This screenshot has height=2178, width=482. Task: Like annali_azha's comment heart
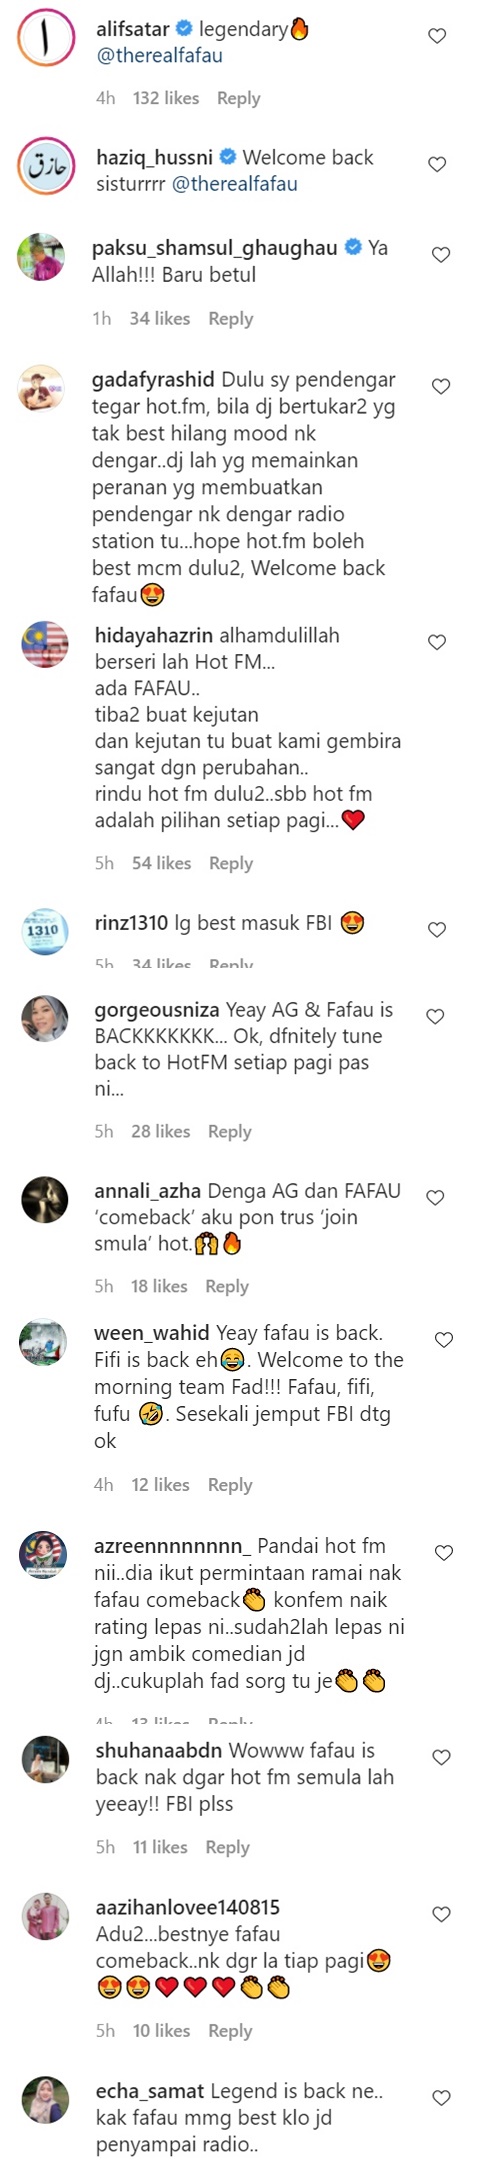click(435, 1197)
